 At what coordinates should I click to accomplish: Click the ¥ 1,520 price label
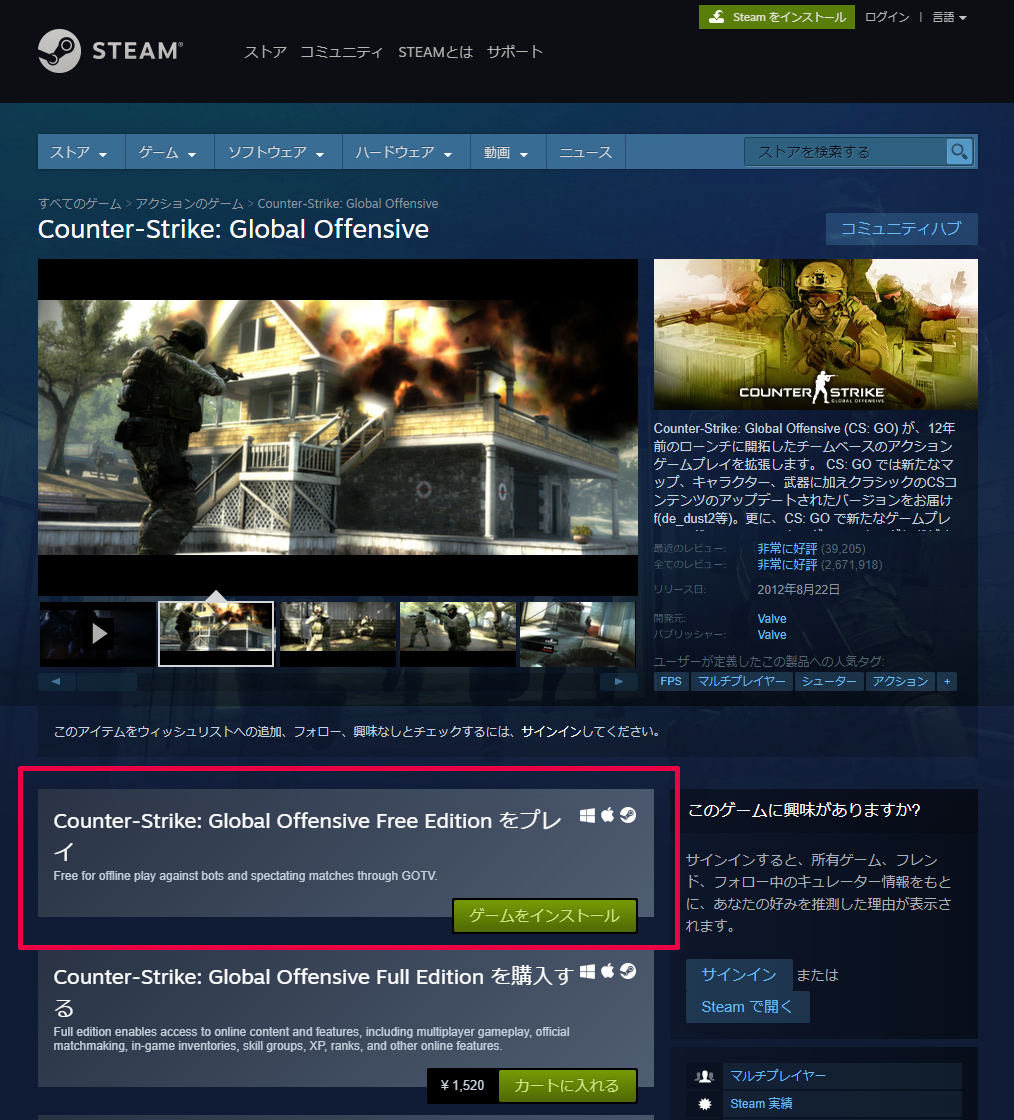[x=463, y=1086]
